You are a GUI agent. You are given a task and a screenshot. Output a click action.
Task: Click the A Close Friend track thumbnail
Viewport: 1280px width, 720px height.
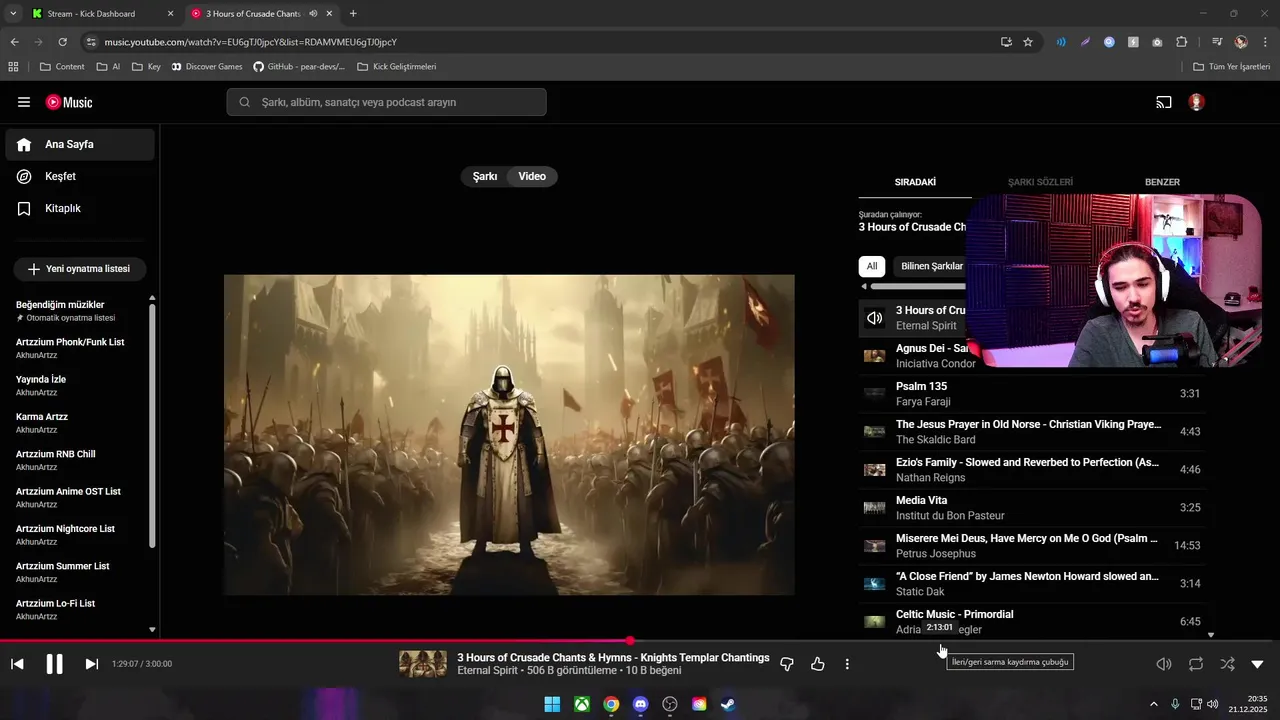(875, 584)
